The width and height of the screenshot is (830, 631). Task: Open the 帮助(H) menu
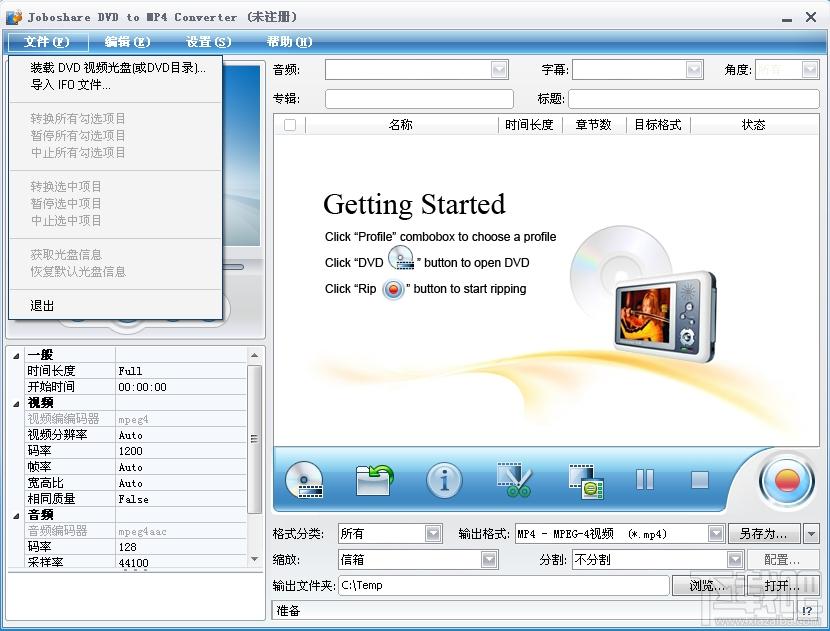pyautogui.click(x=289, y=42)
